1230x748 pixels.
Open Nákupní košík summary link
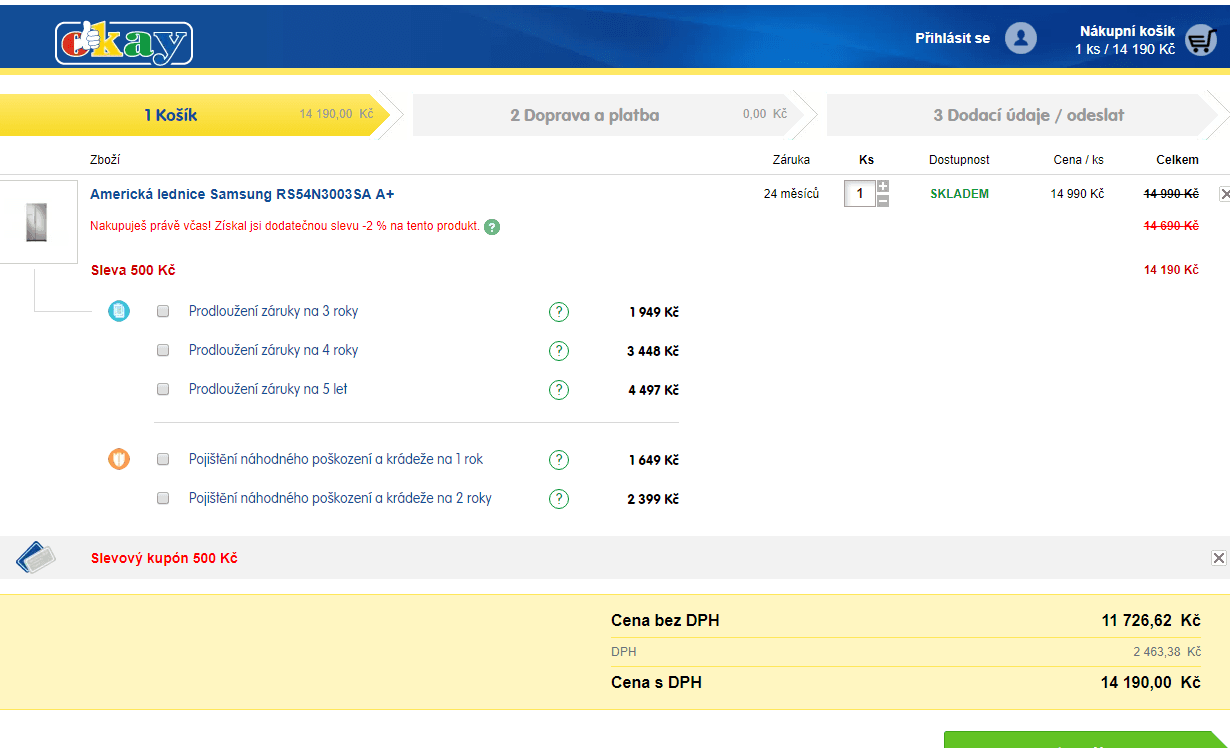1126,40
